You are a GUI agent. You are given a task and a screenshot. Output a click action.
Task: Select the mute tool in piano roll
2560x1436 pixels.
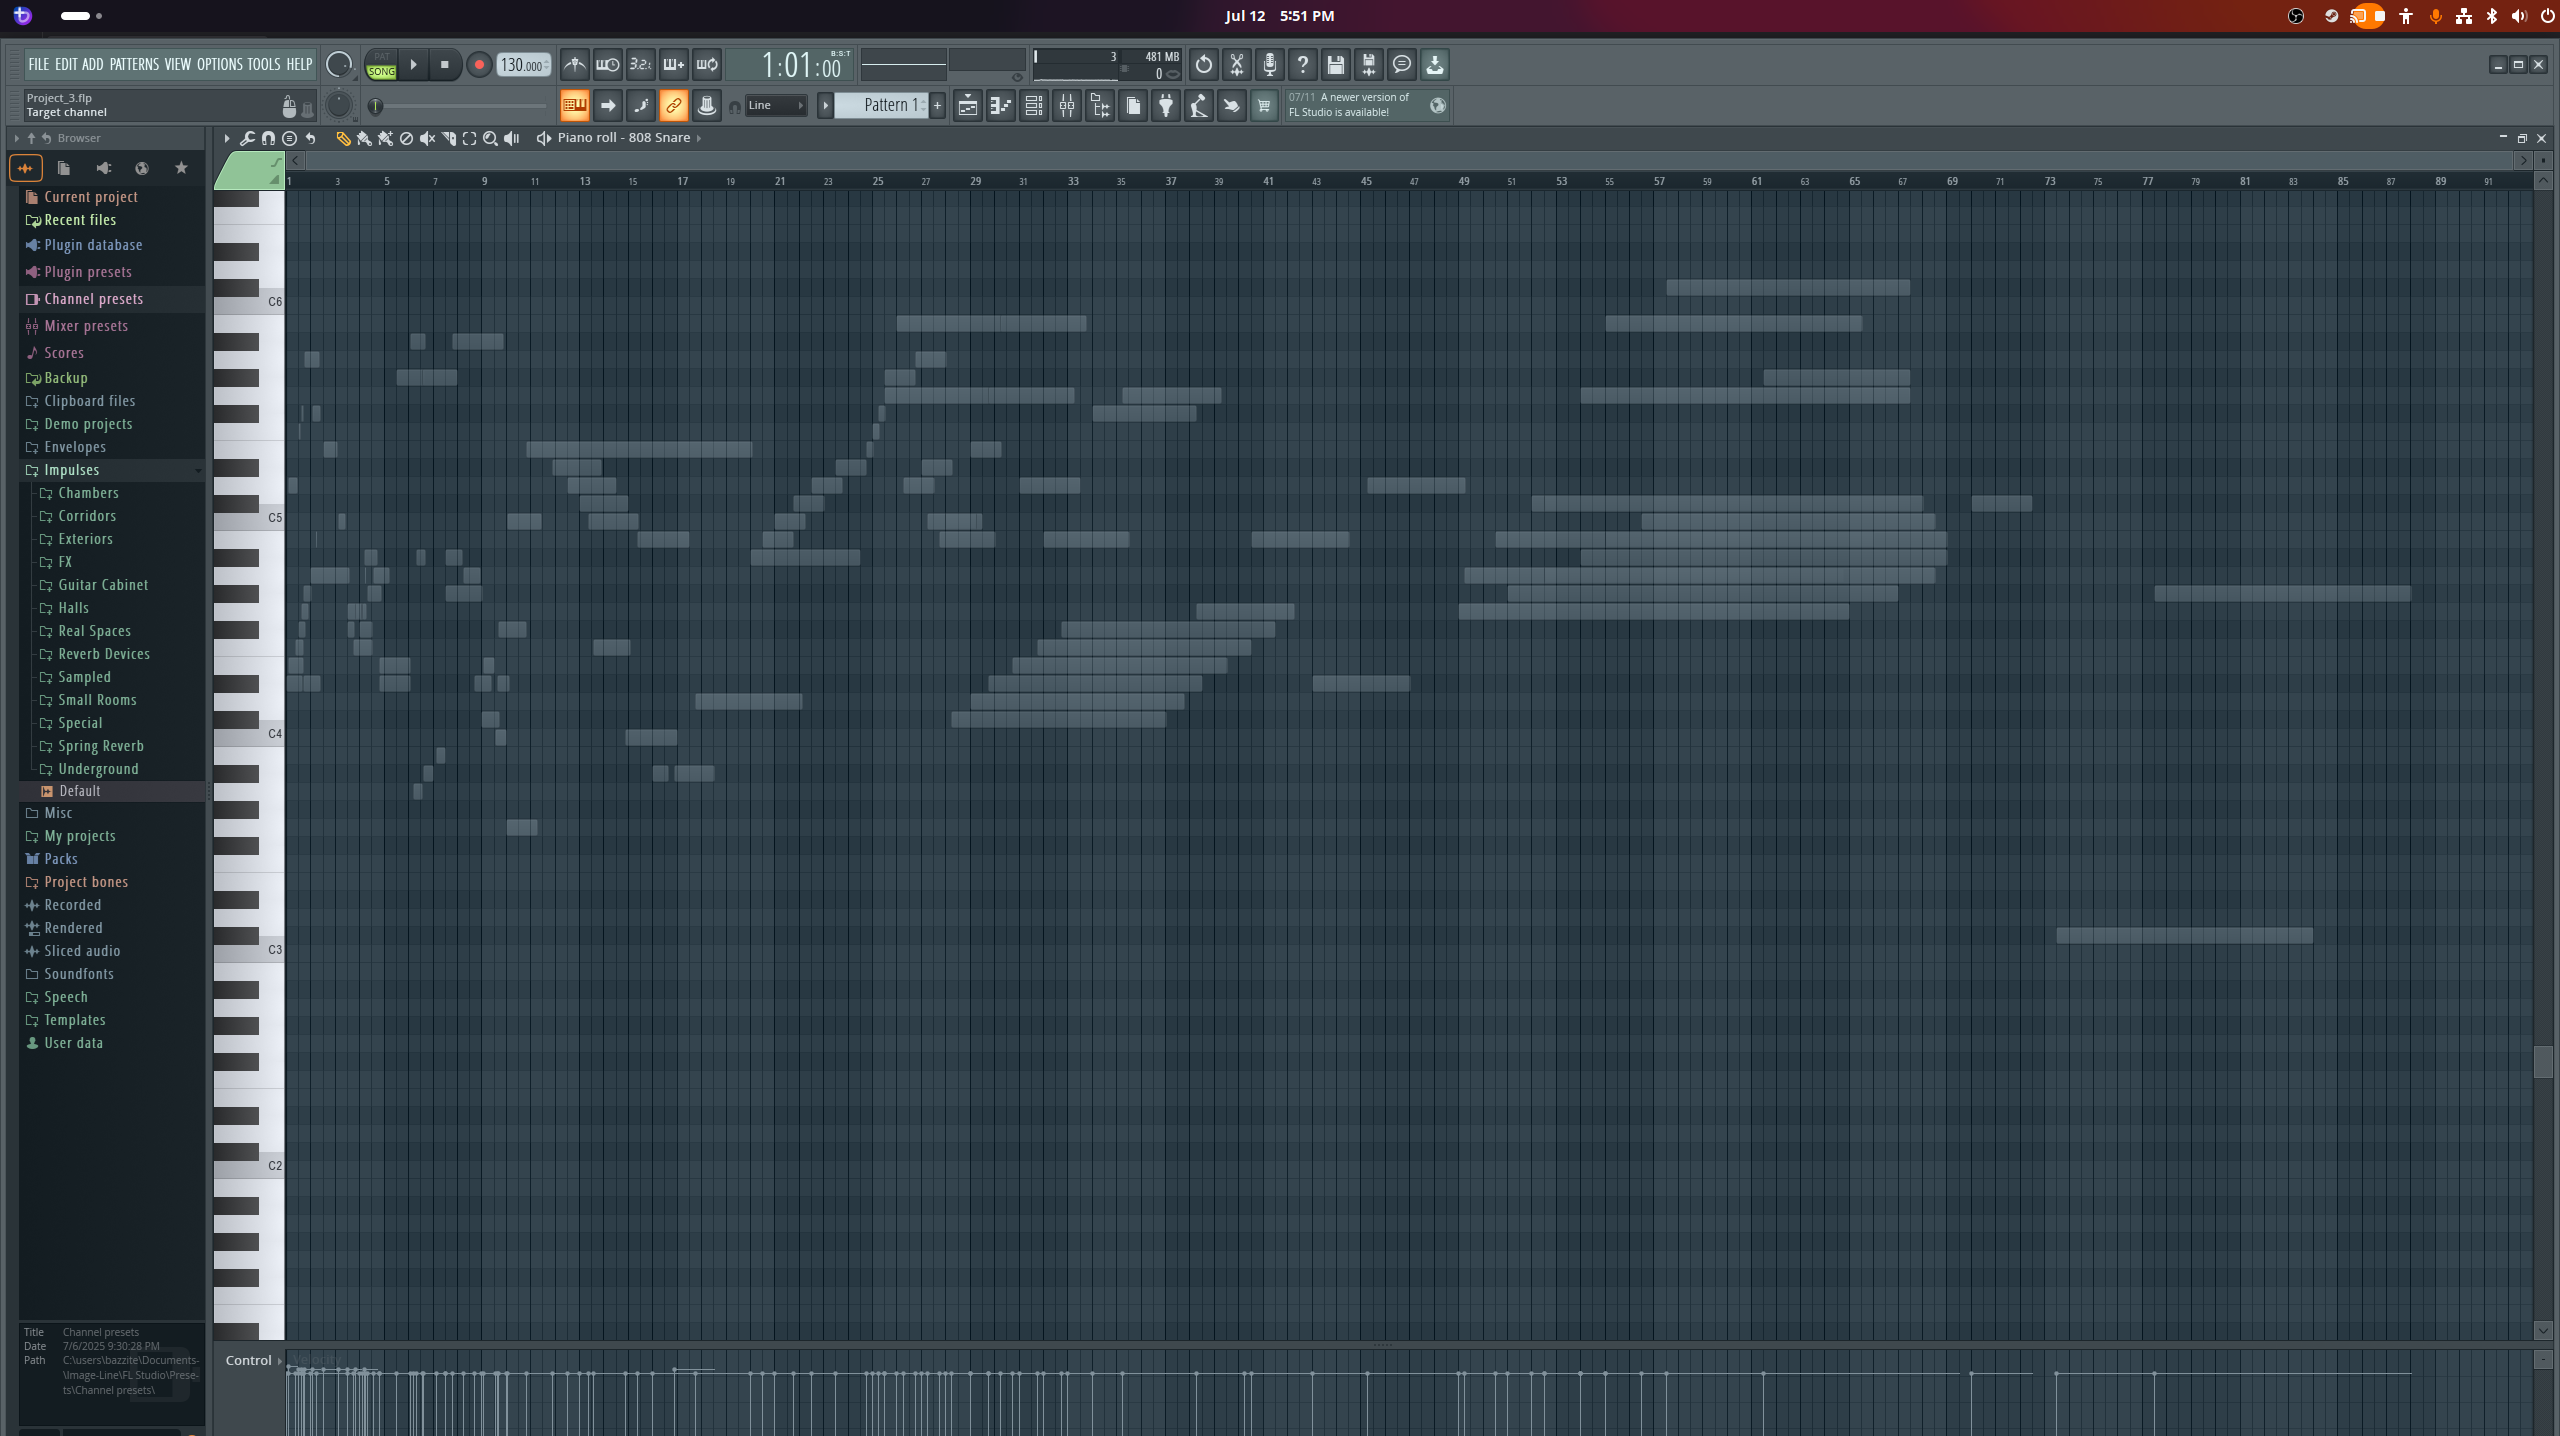427,139
